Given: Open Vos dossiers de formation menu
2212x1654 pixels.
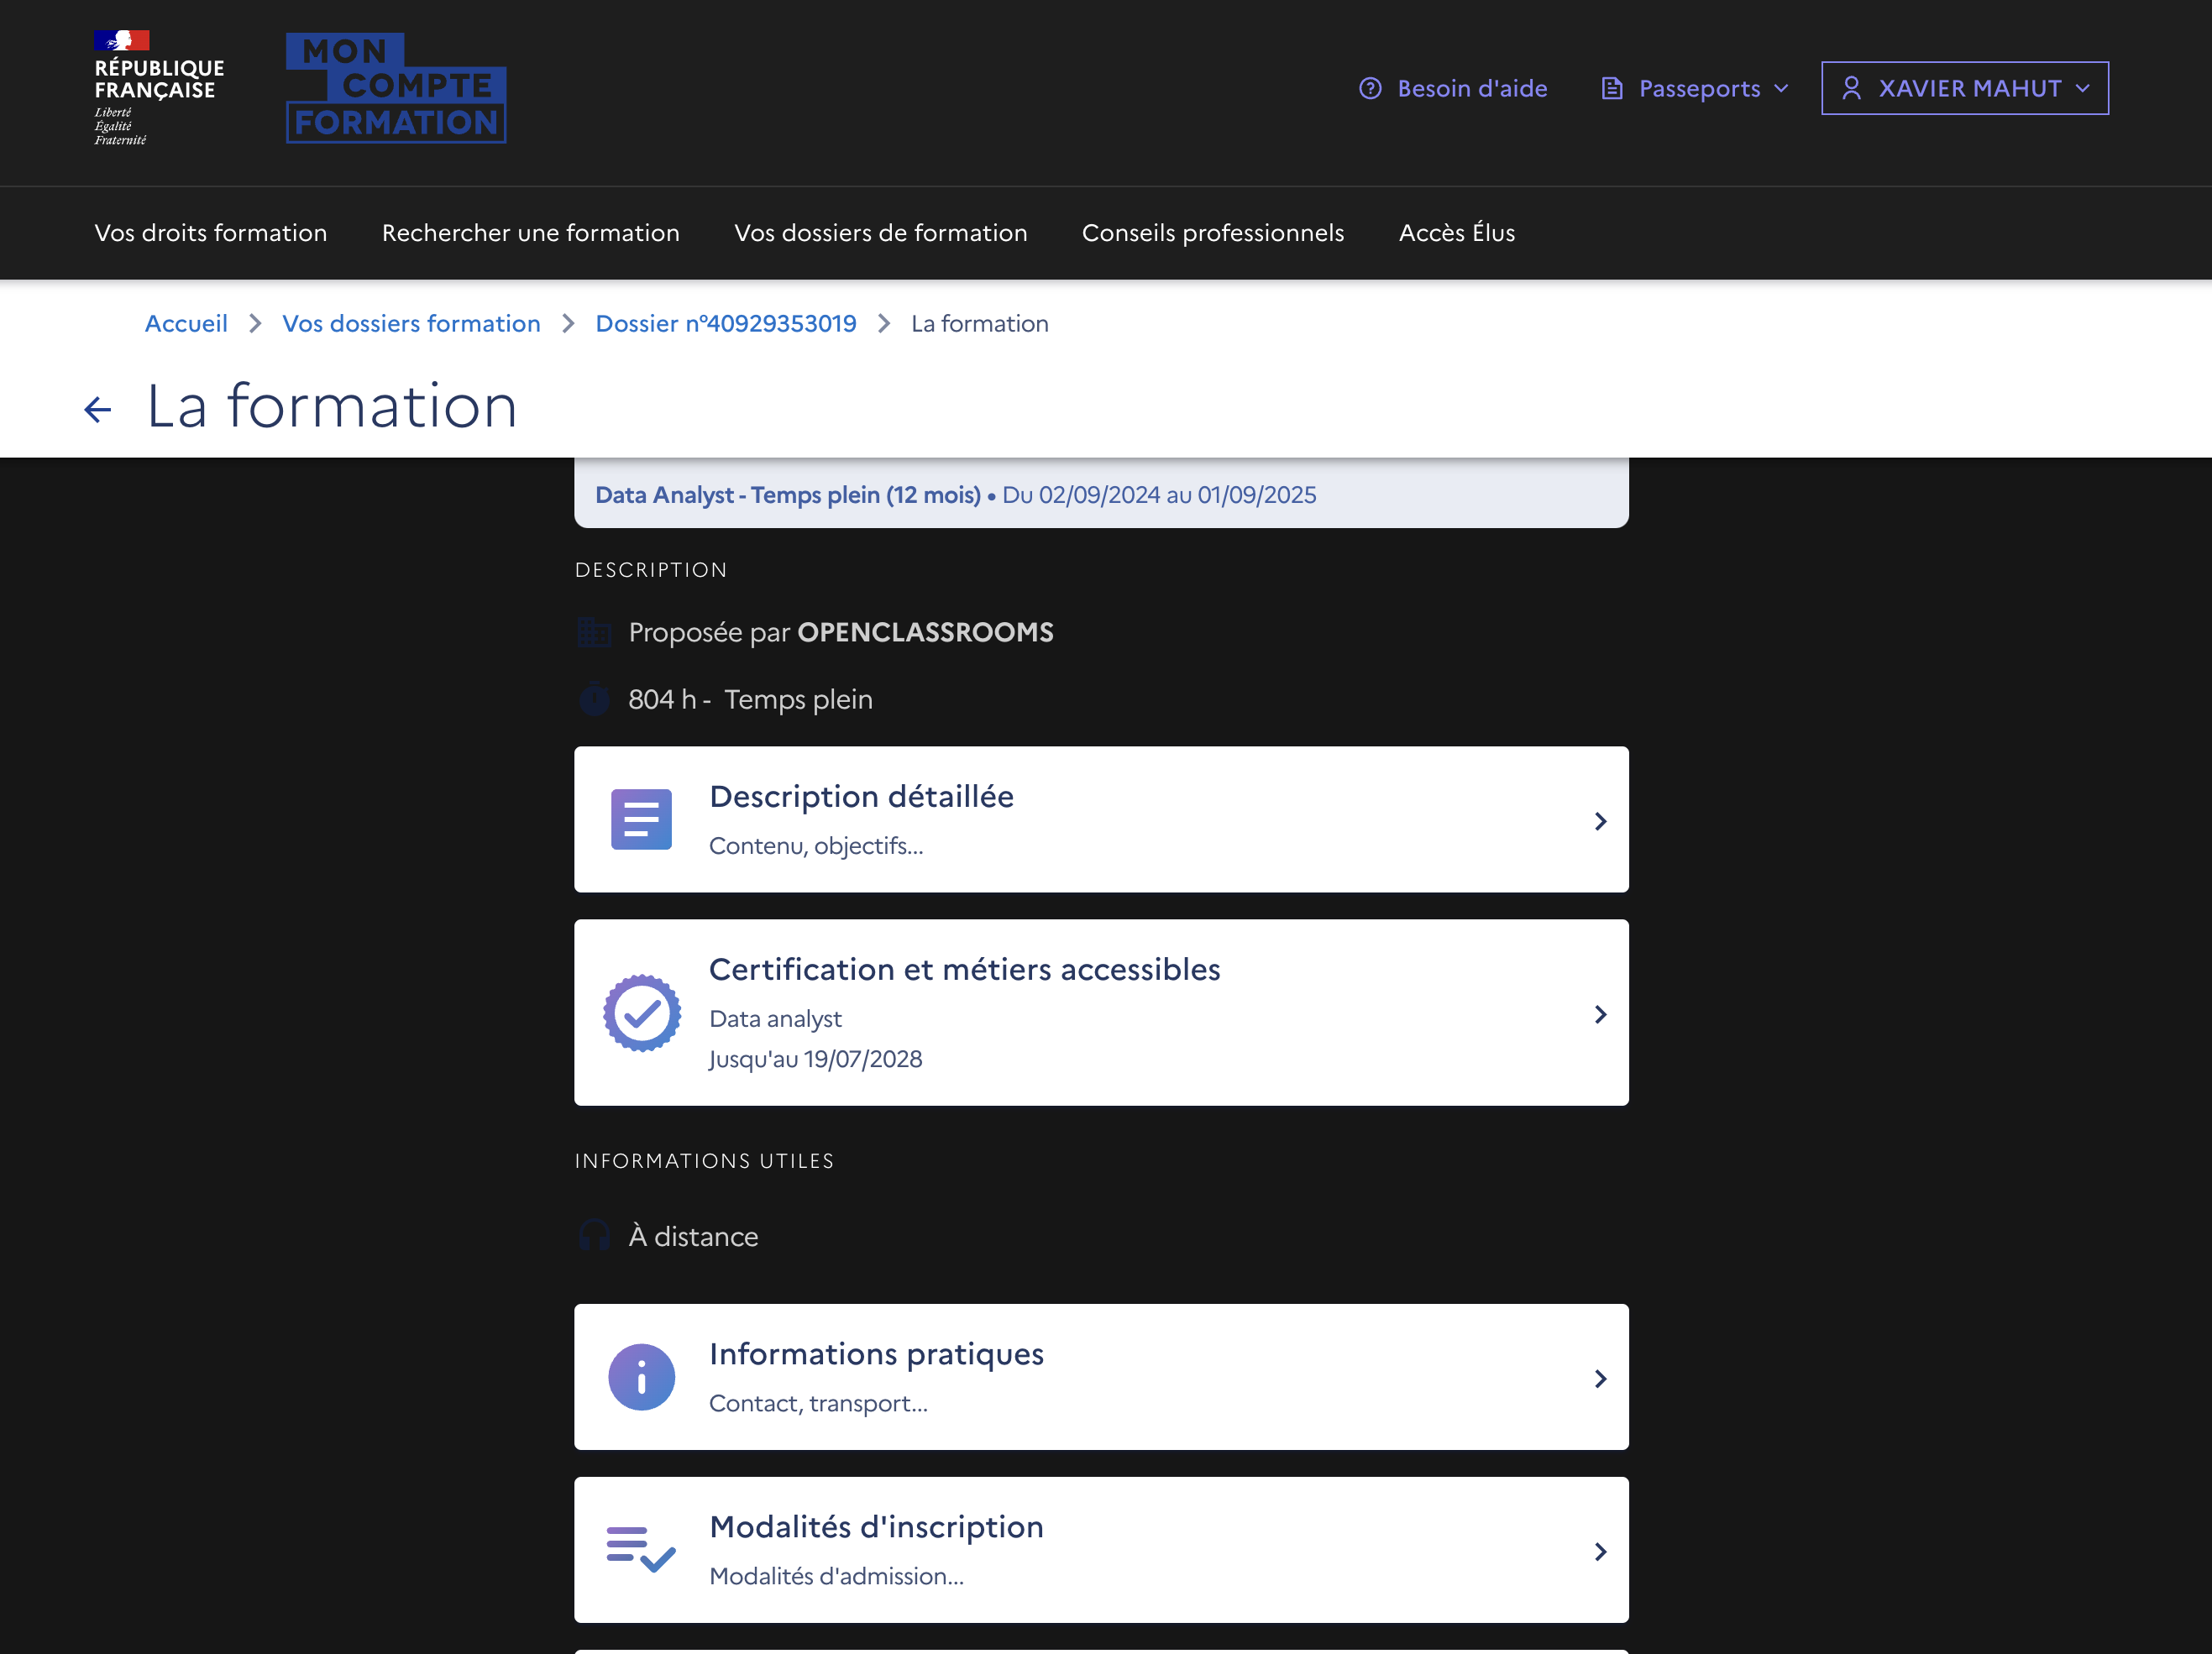Looking at the screenshot, I should click(880, 232).
